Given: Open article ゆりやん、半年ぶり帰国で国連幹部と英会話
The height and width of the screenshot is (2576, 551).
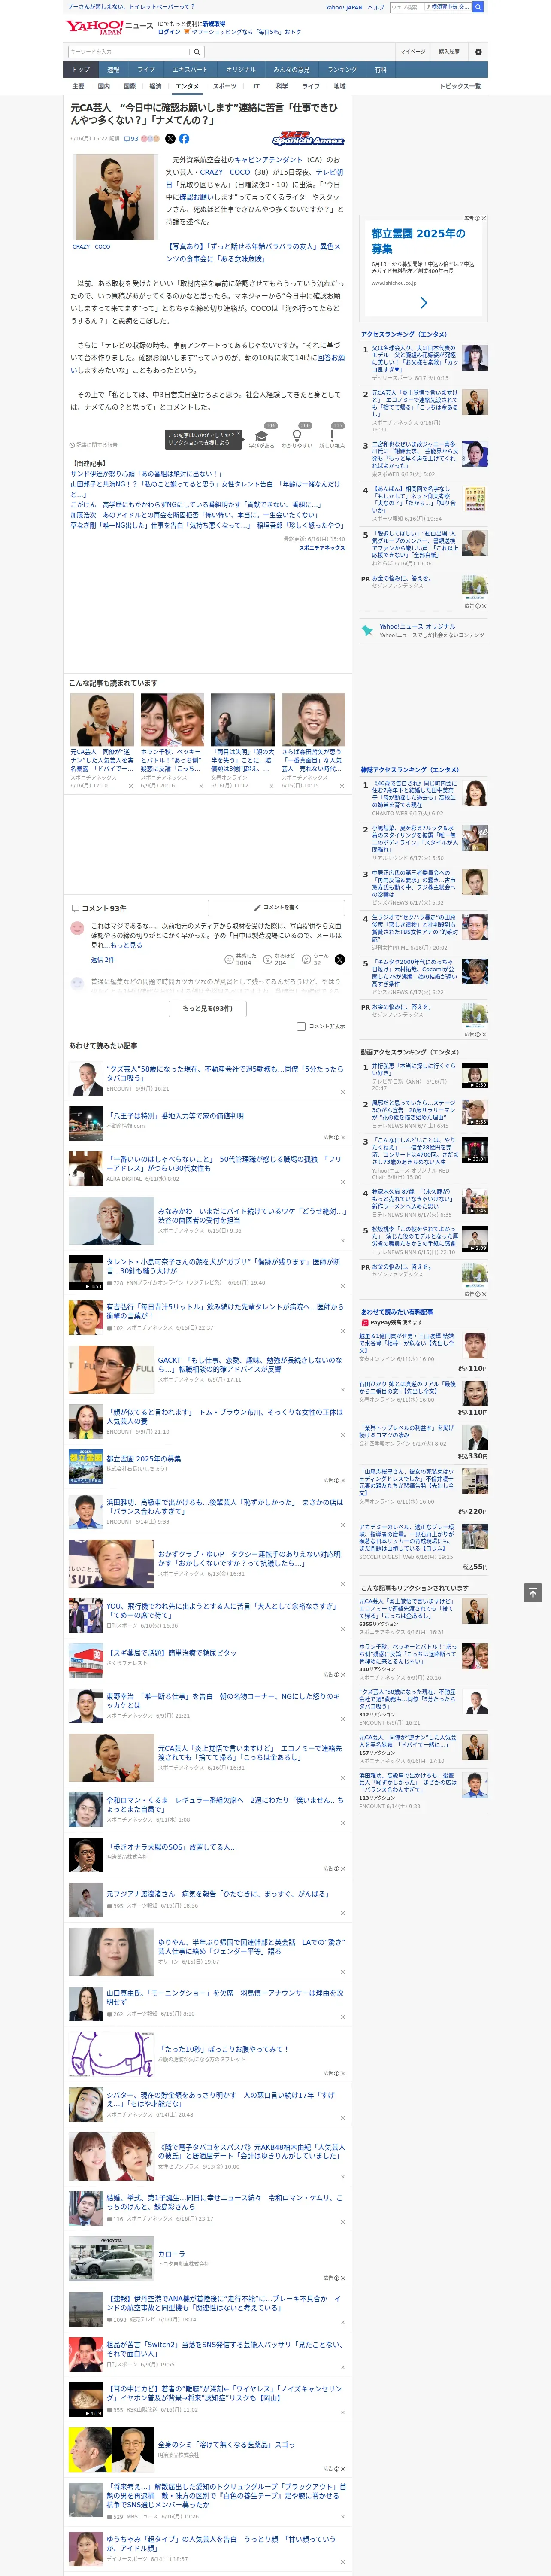Looking at the screenshot, I should click(x=250, y=1946).
